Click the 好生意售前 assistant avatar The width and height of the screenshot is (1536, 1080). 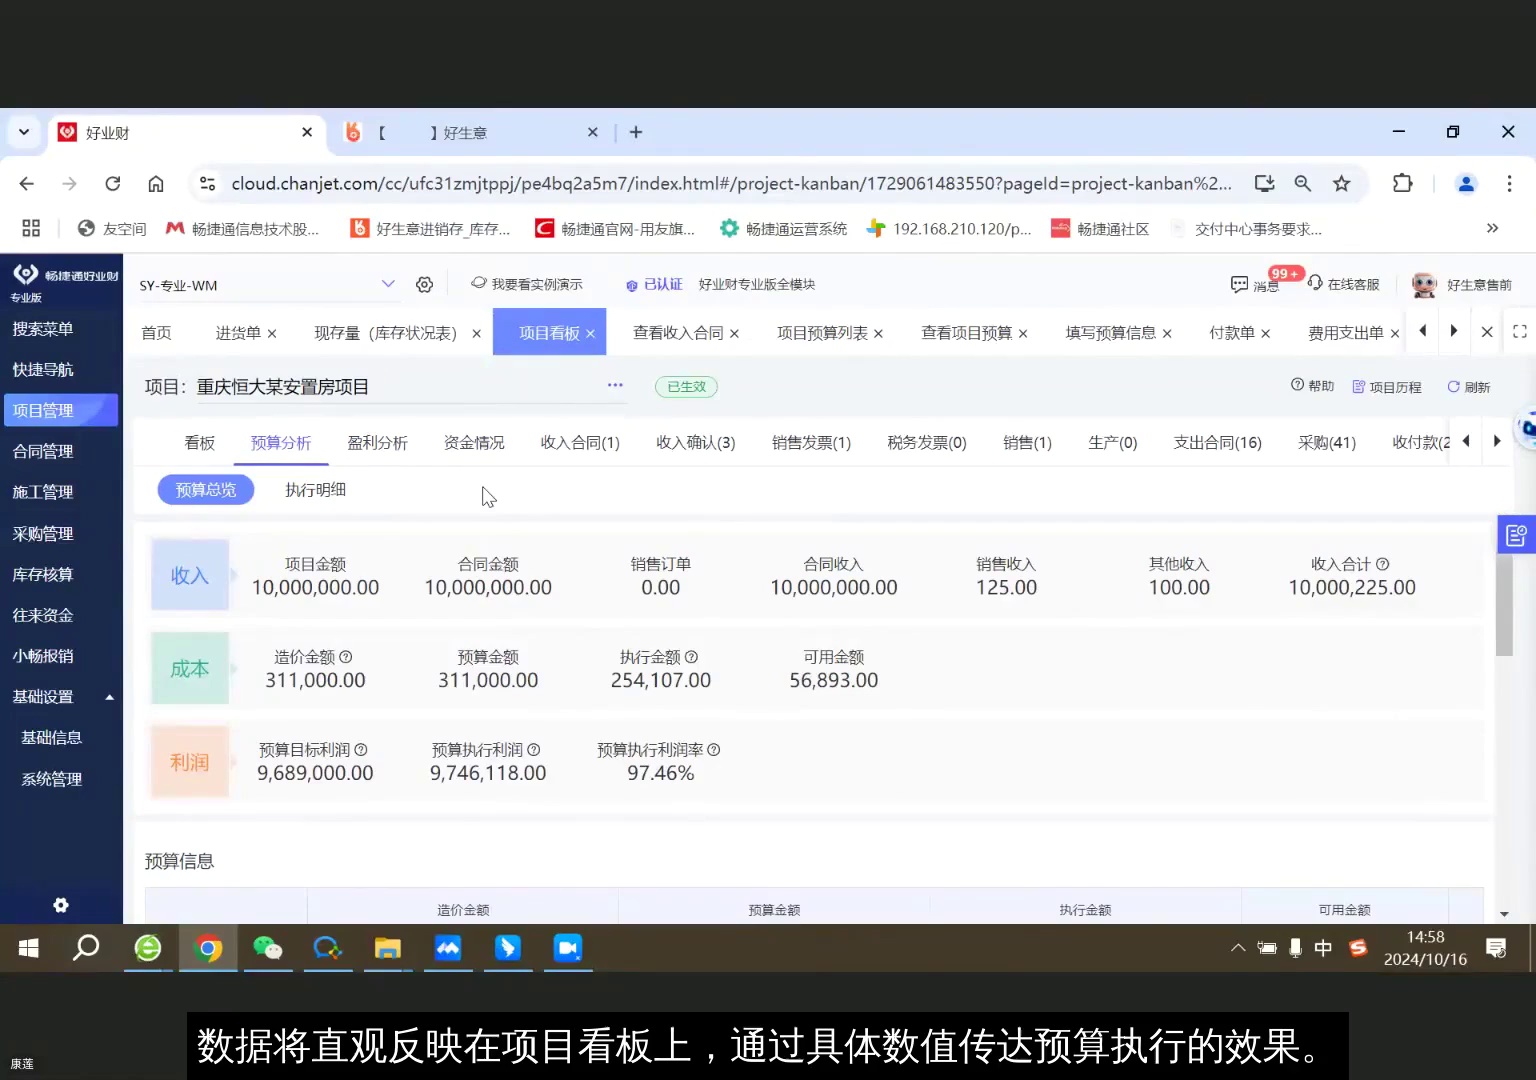[x=1424, y=283]
